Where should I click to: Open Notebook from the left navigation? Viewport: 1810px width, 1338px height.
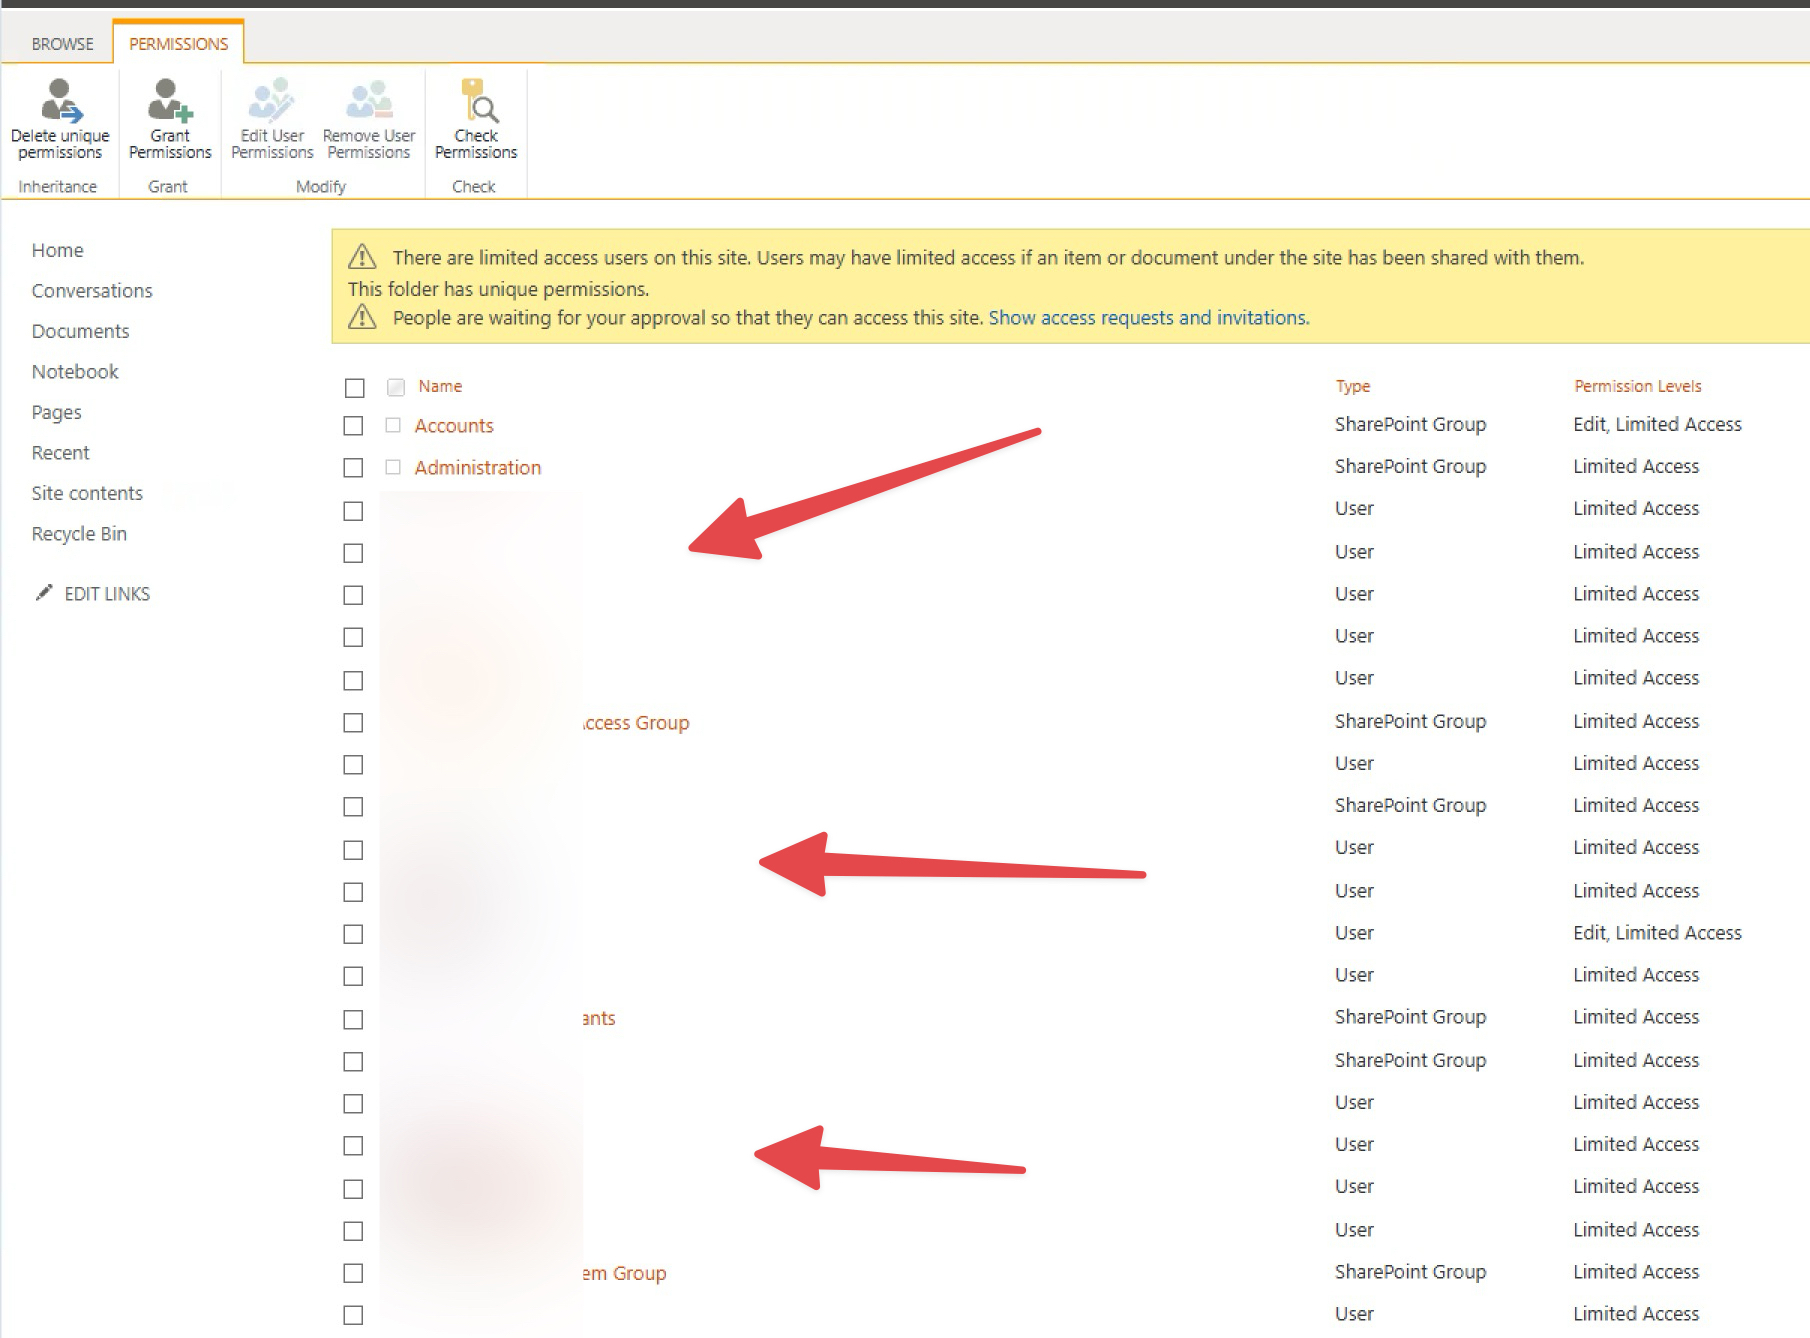pyautogui.click(x=75, y=372)
